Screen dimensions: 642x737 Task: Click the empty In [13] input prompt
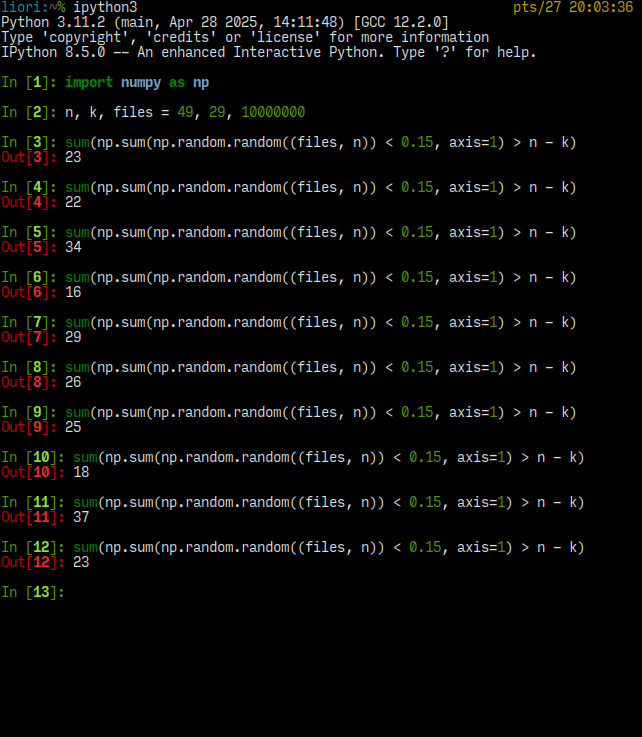(x=33, y=592)
